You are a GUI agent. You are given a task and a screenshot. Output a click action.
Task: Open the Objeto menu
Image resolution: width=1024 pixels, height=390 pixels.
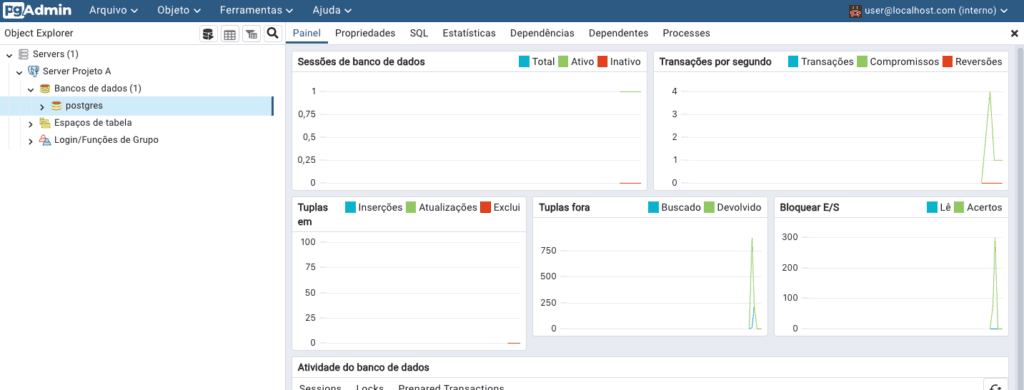pos(179,10)
